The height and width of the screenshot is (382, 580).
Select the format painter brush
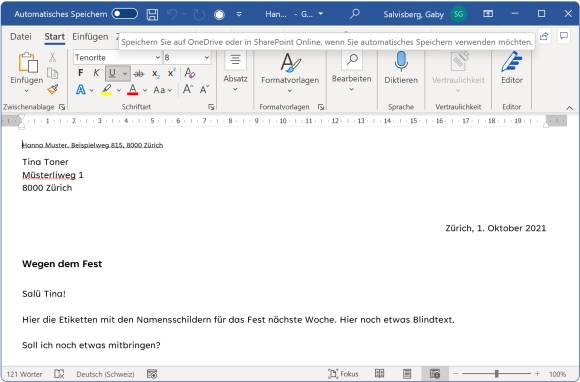click(x=53, y=89)
